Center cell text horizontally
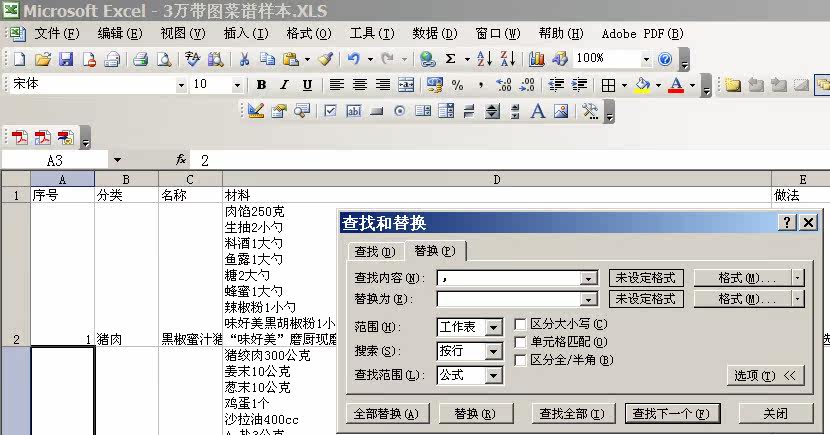The image size is (830, 435). click(x=359, y=85)
